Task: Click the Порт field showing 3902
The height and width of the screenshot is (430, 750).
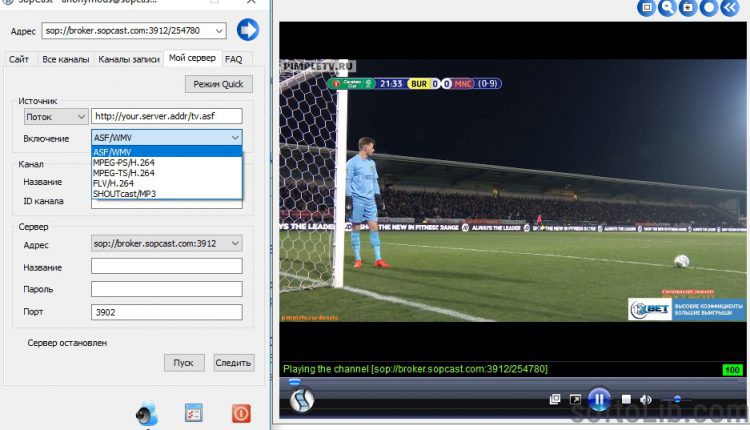Action: coord(166,312)
